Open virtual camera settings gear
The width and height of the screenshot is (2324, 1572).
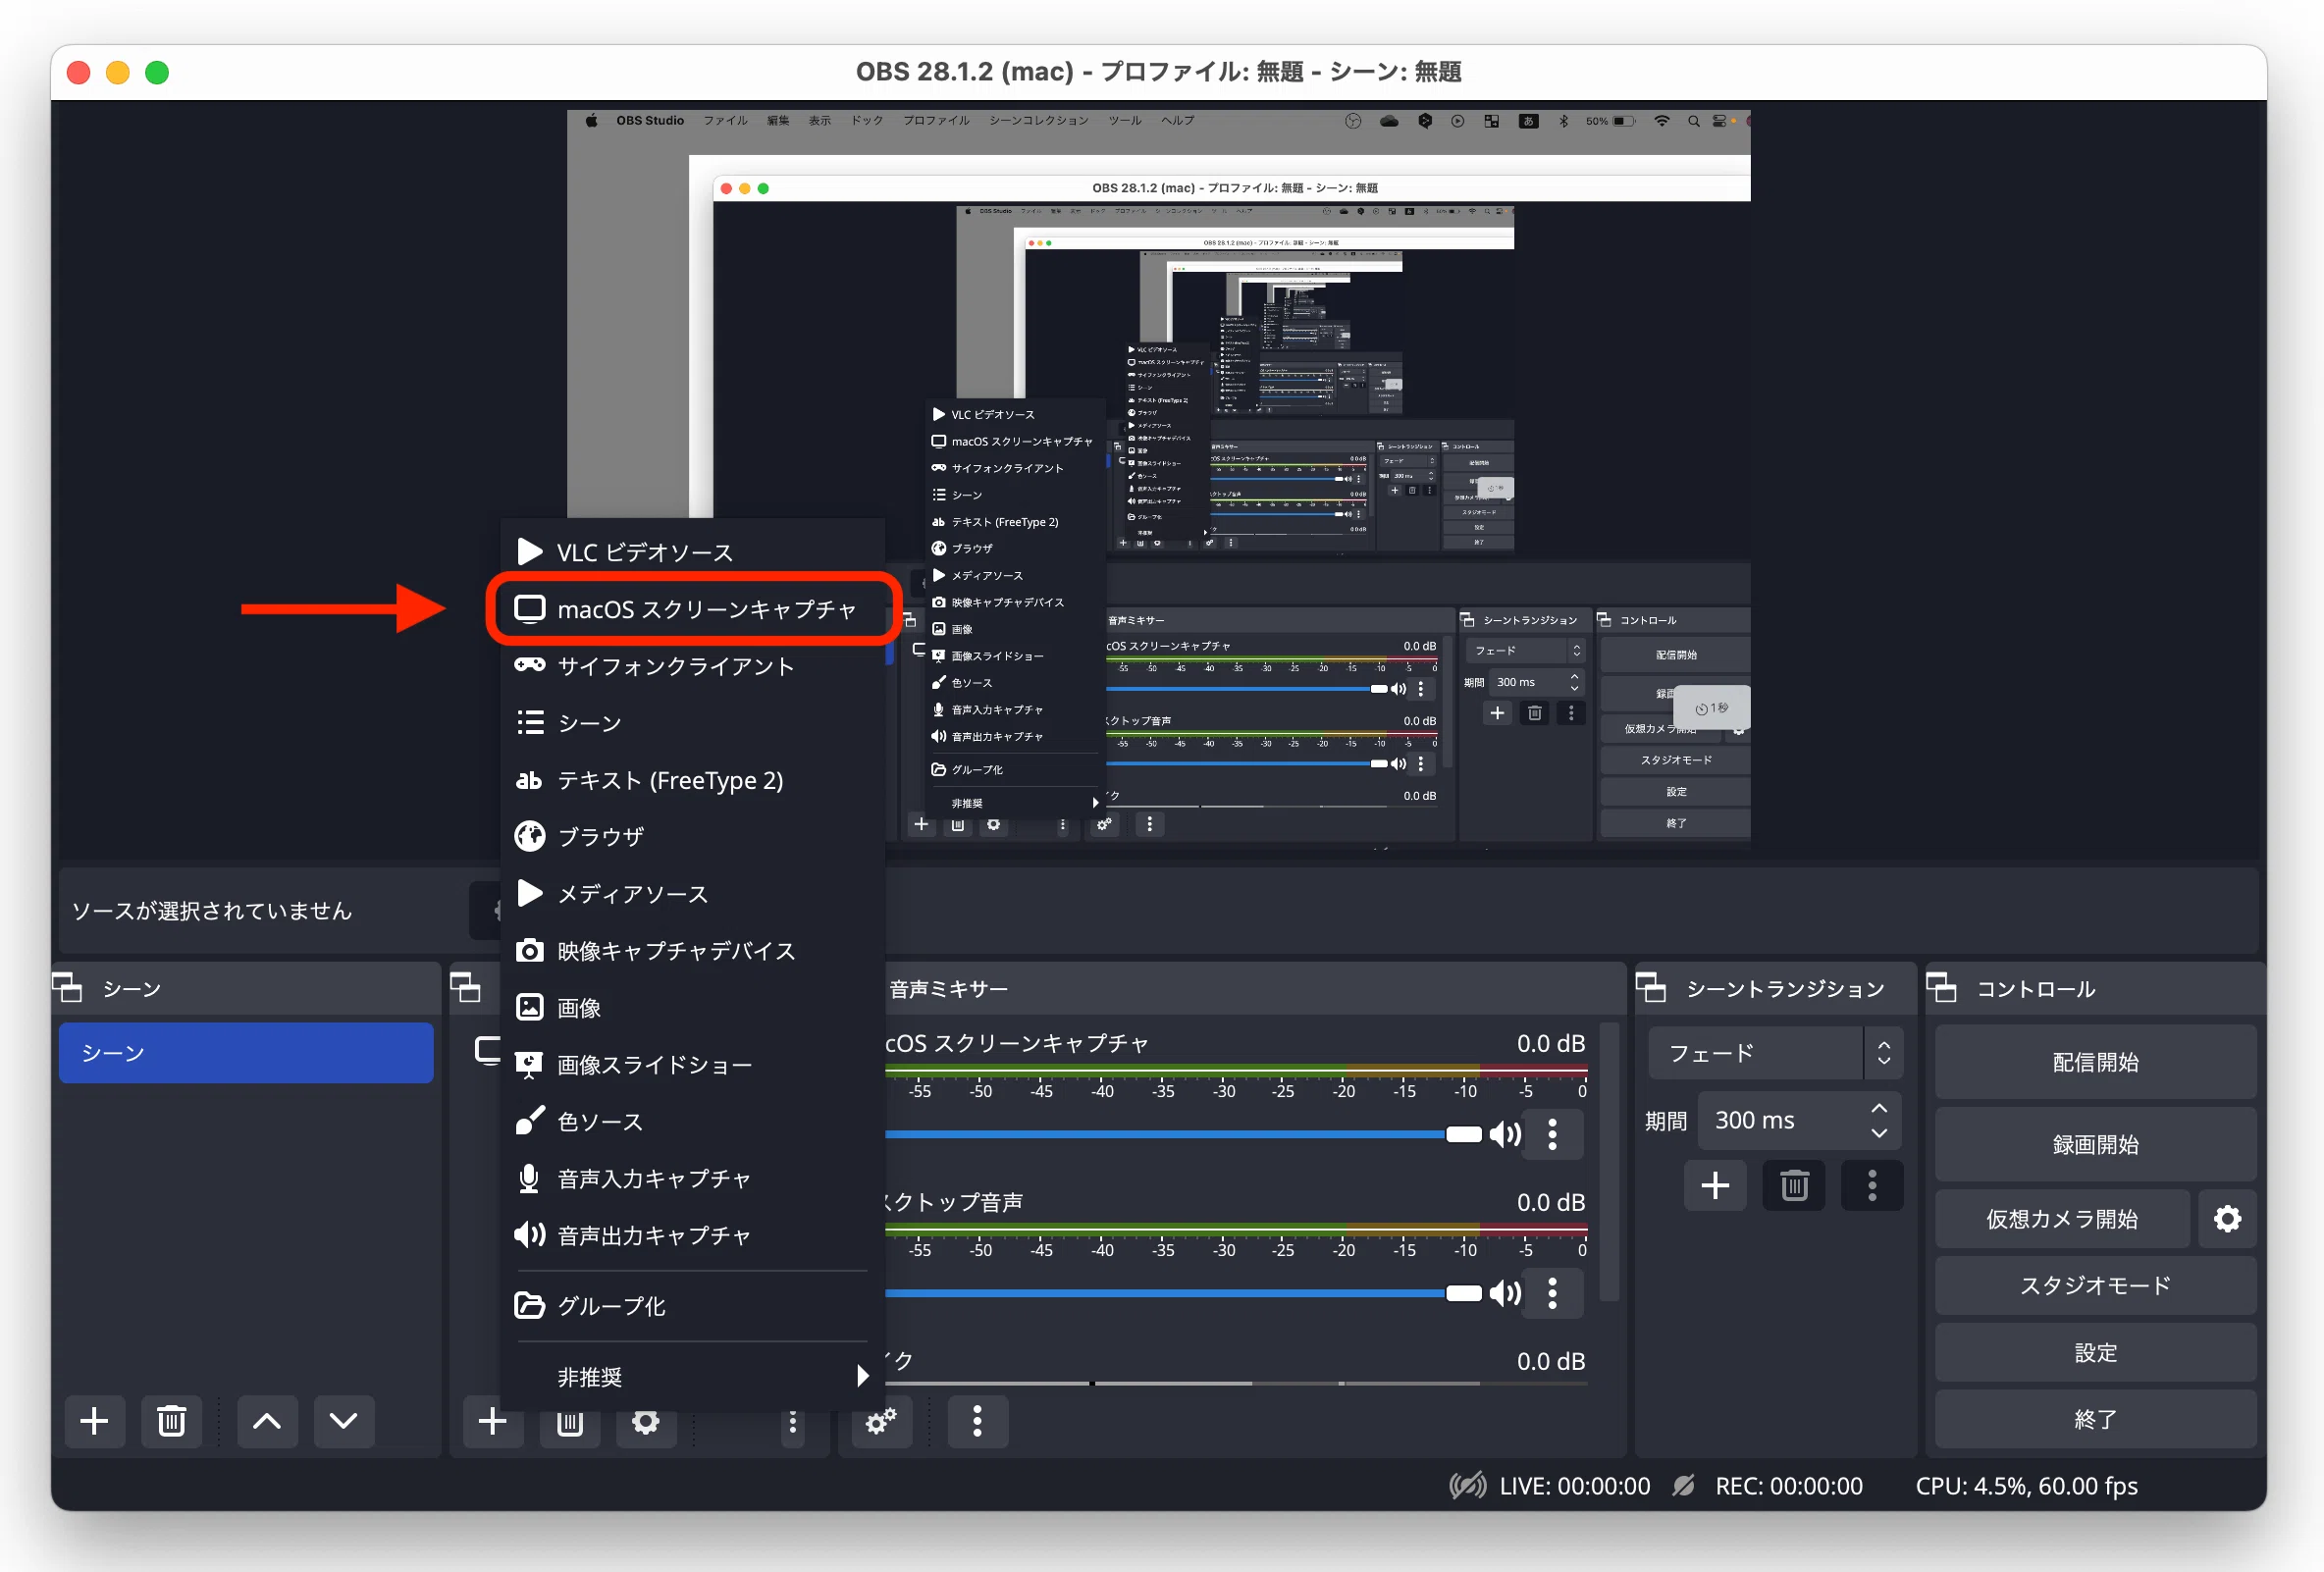[x=2227, y=1219]
